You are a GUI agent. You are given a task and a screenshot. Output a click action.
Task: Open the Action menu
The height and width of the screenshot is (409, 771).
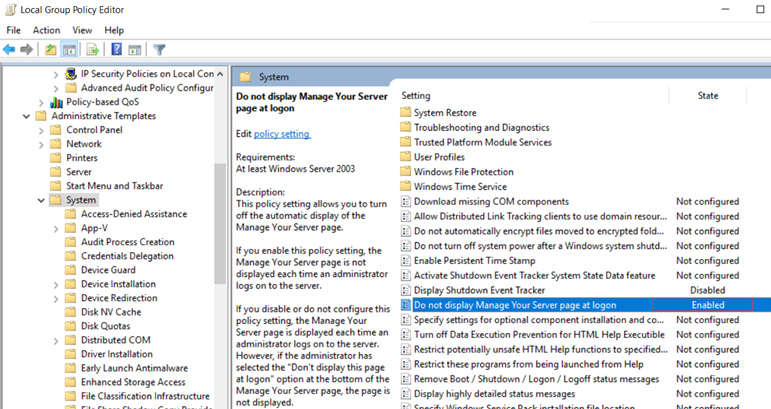[x=46, y=30]
